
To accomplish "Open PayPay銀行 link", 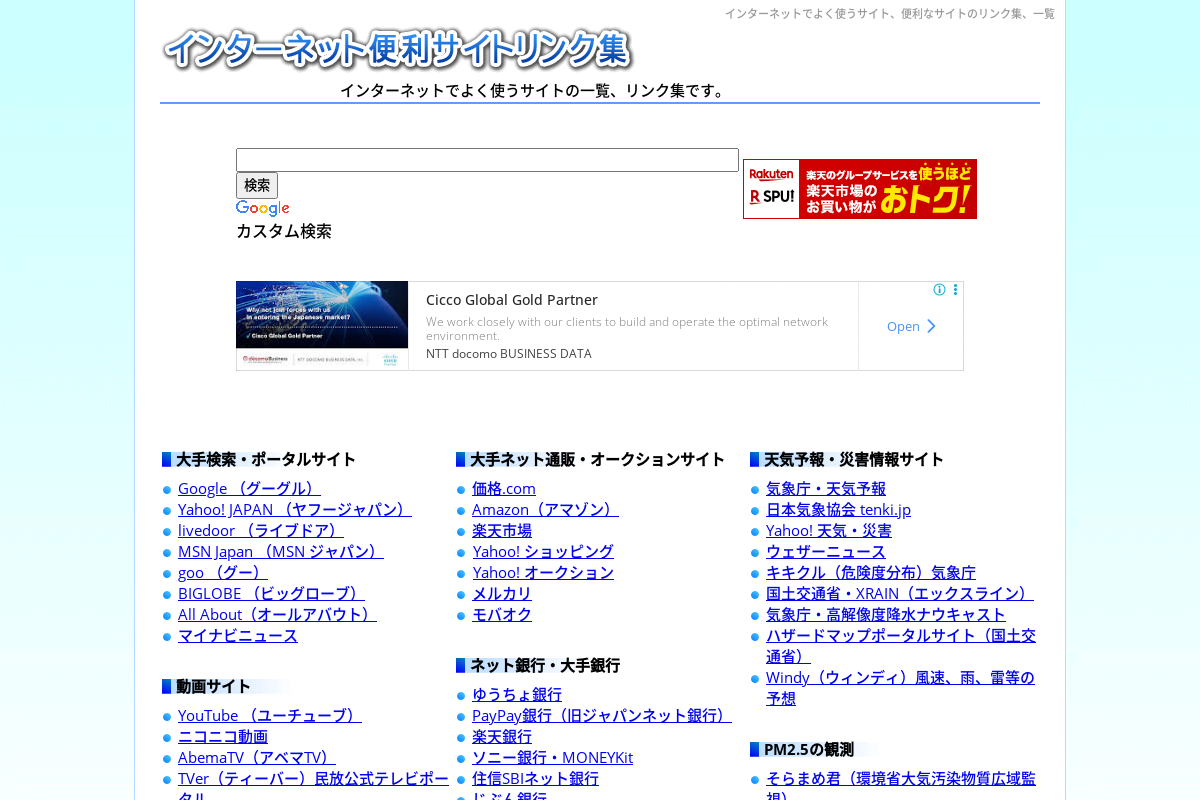I will click(x=602, y=716).
